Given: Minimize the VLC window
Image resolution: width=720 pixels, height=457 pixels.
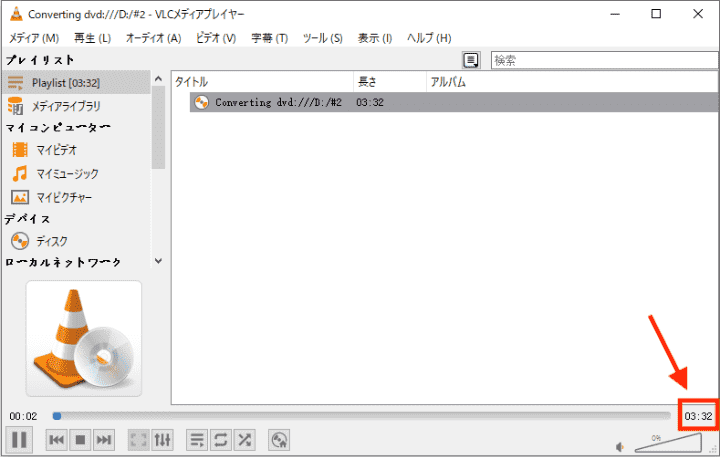Looking at the screenshot, I should click(615, 14).
